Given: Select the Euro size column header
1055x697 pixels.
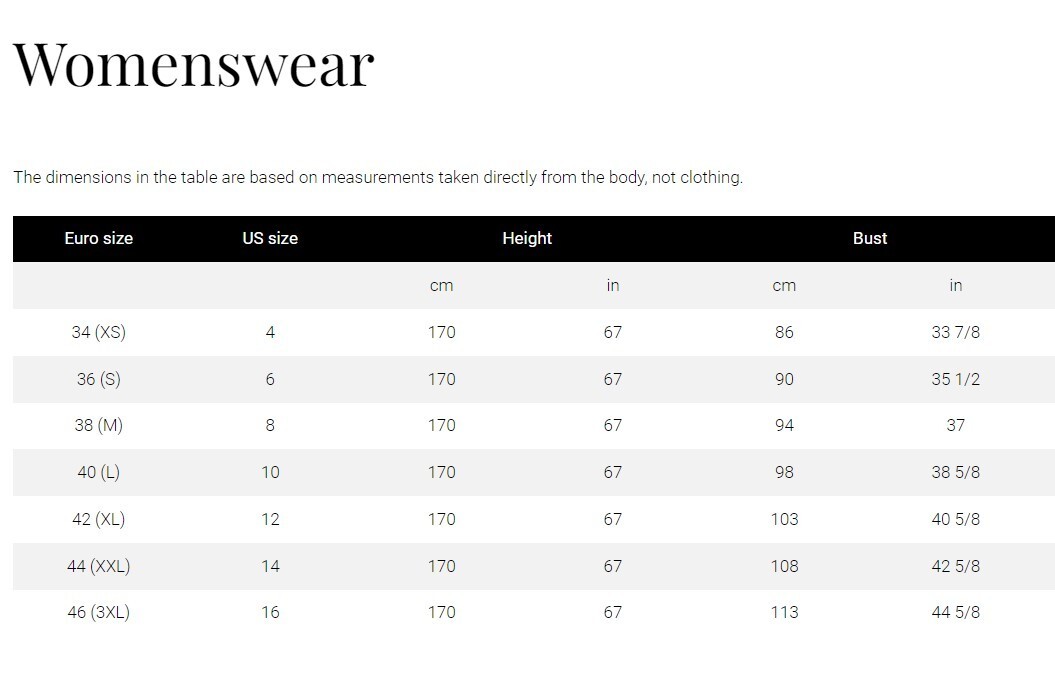Looking at the screenshot, I should (99, 238).
